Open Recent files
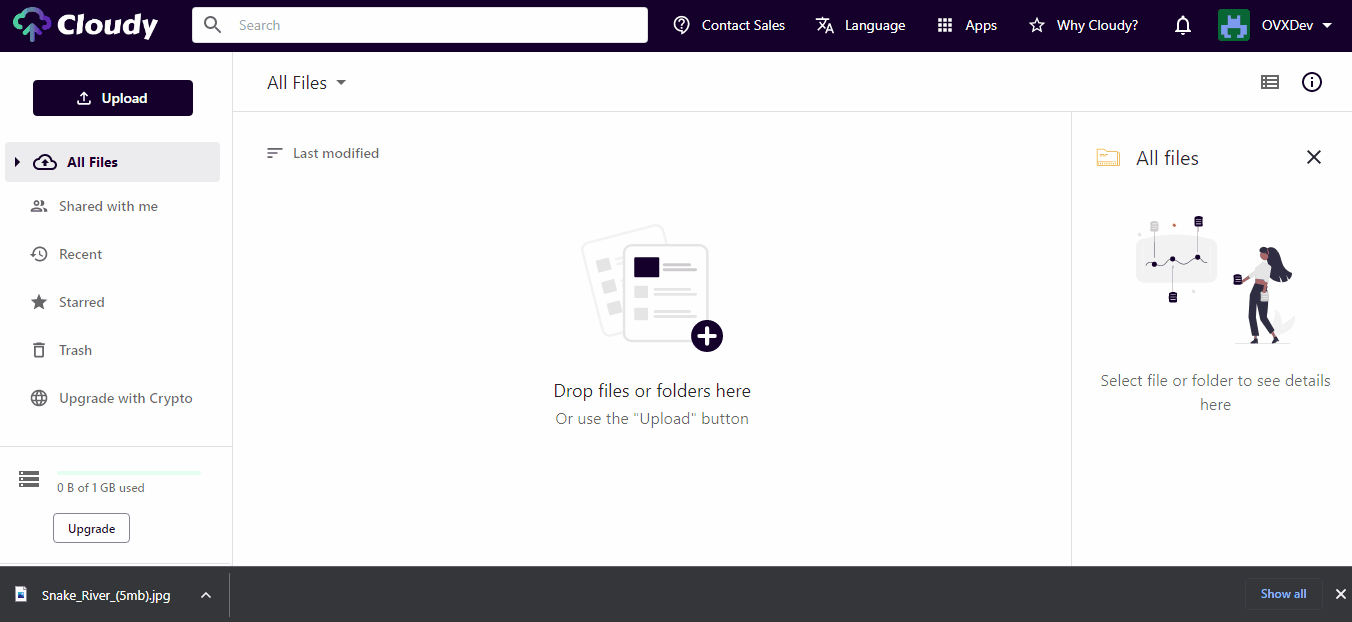This screenshot has height=622, width=1352. [80, 254]
